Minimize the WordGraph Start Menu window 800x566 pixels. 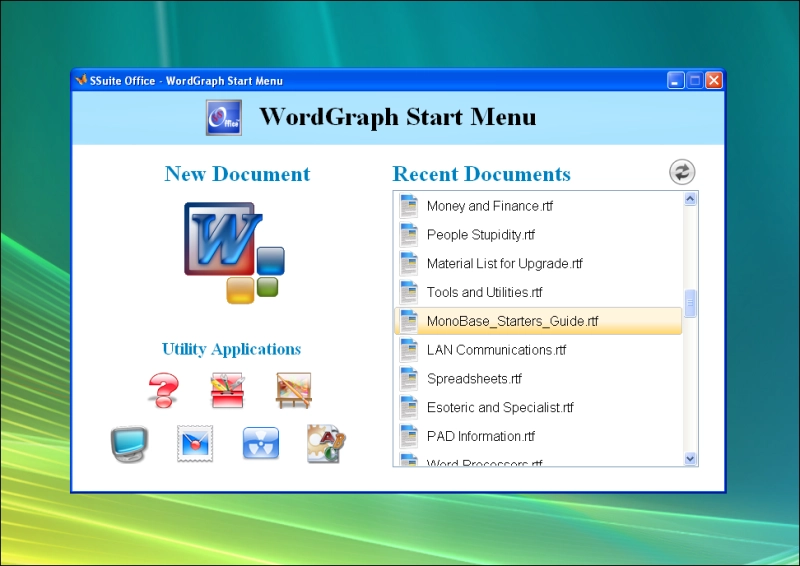676,81
